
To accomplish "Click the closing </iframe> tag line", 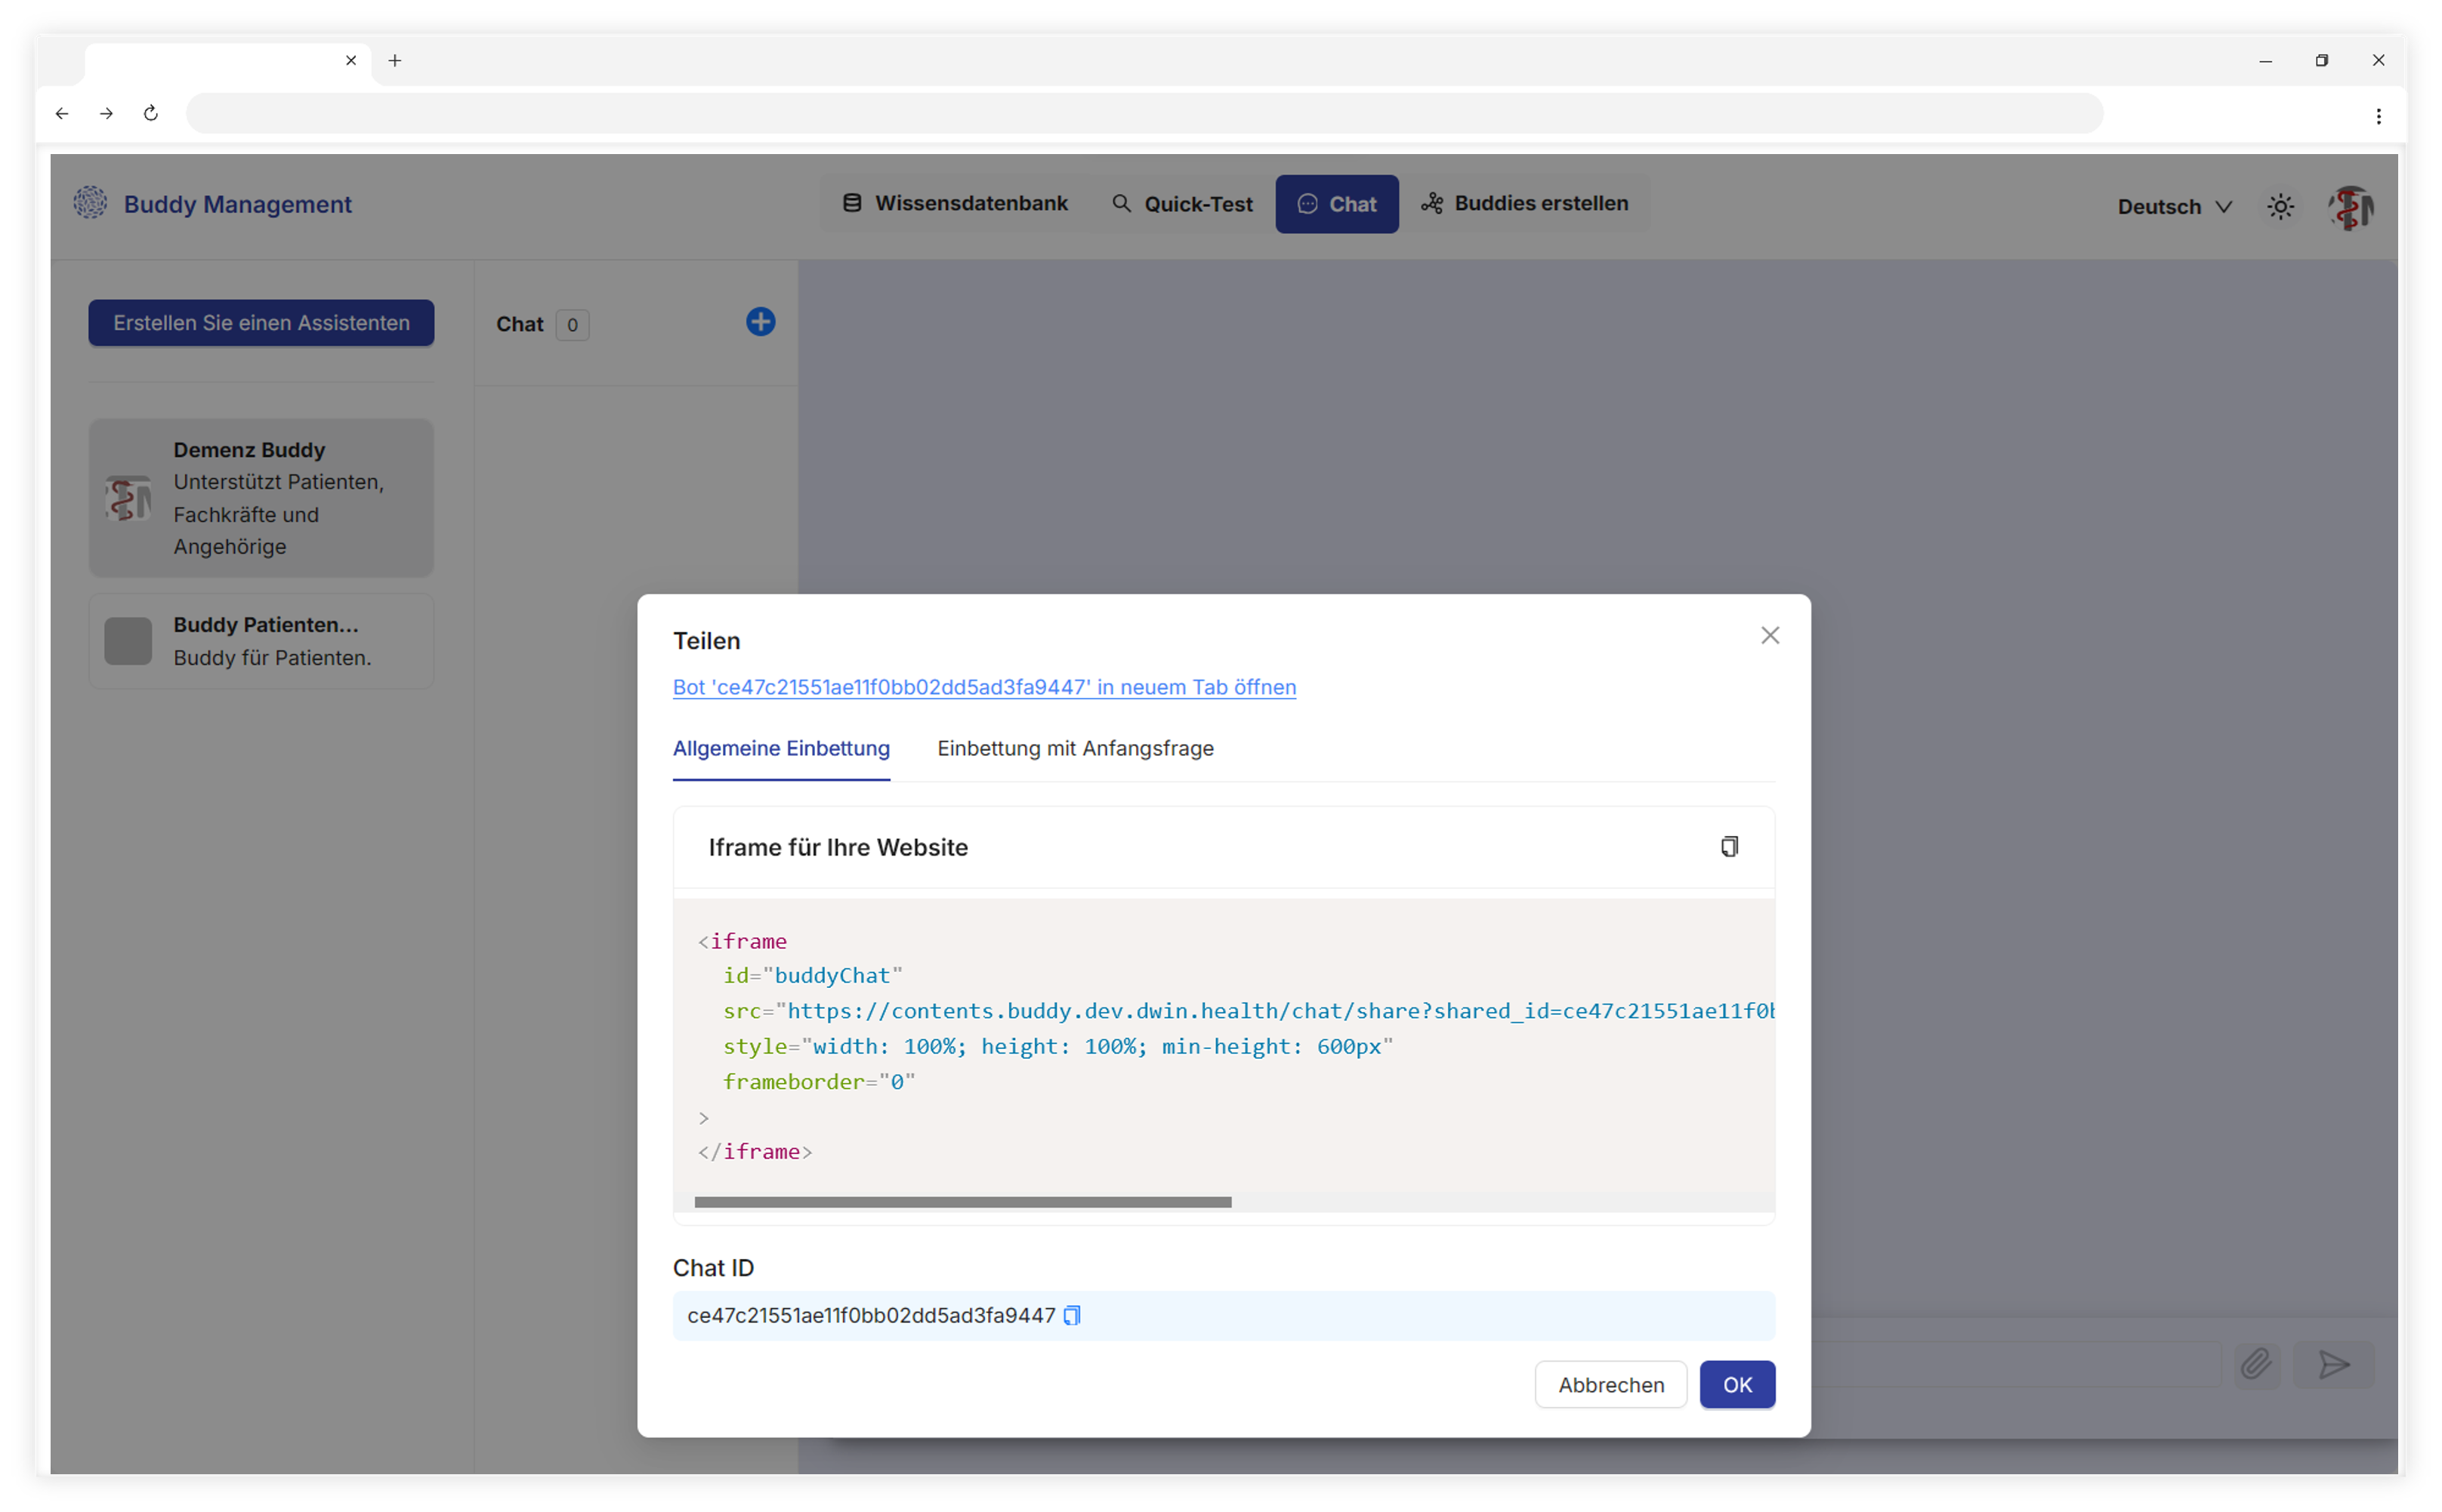I will point(755,1152).
